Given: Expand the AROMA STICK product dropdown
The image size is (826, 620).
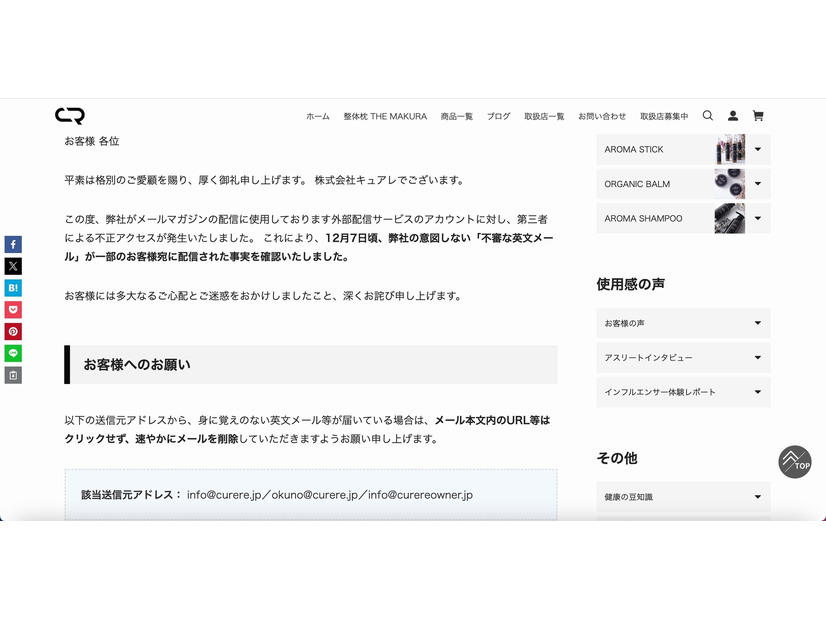Looking at the screenshot, I should pos(758,149).
